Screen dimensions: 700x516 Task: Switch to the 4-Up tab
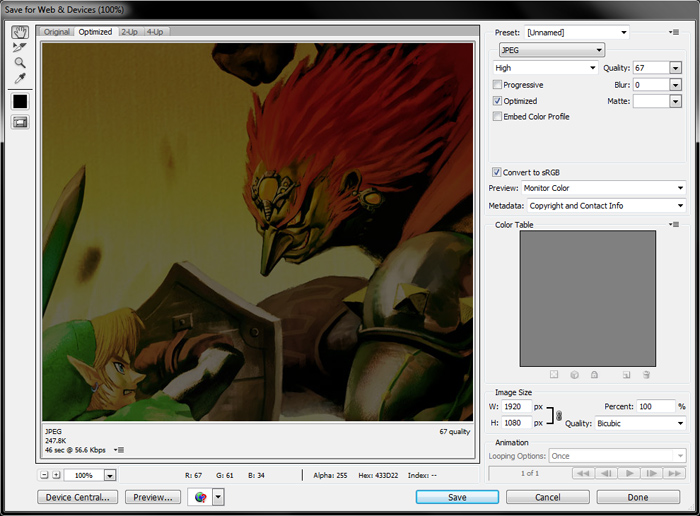click(x=155, y=32)
